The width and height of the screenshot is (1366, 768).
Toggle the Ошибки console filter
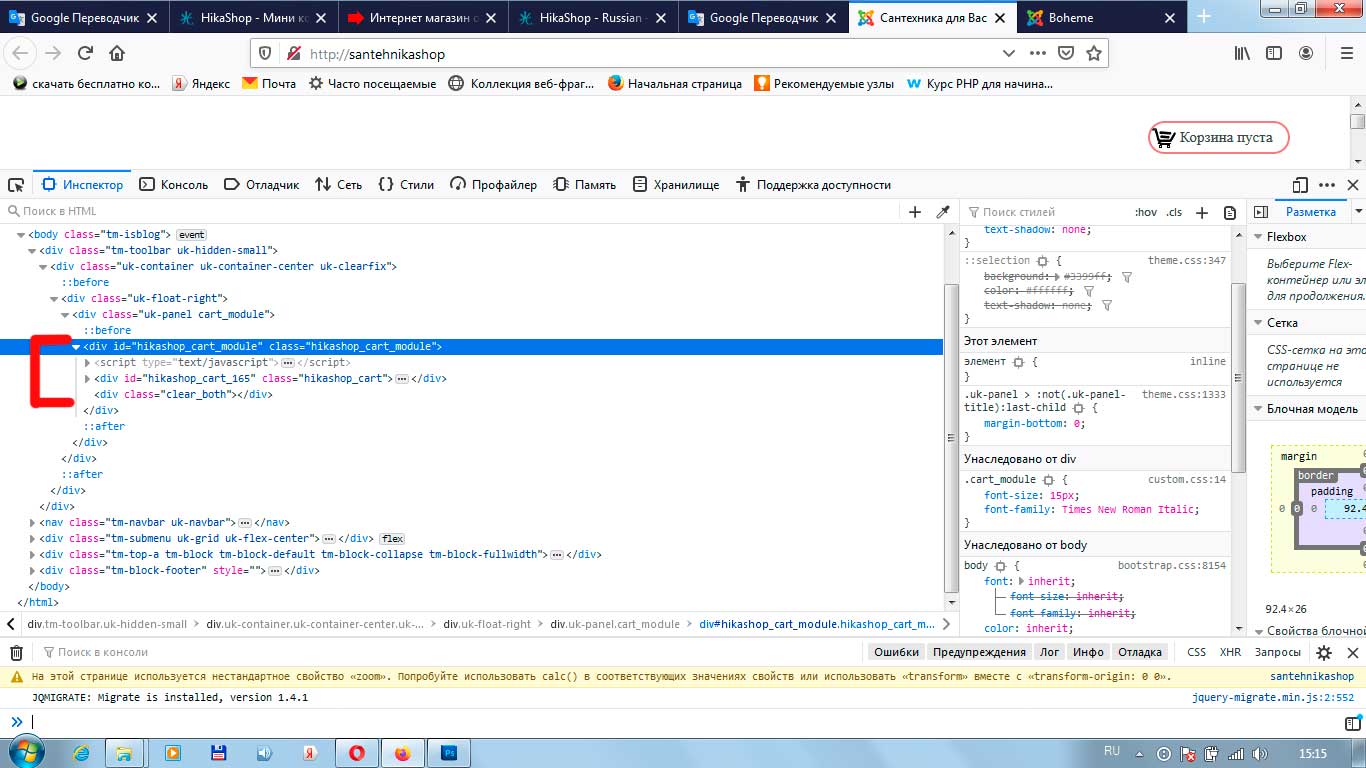(x=895, y=652)
